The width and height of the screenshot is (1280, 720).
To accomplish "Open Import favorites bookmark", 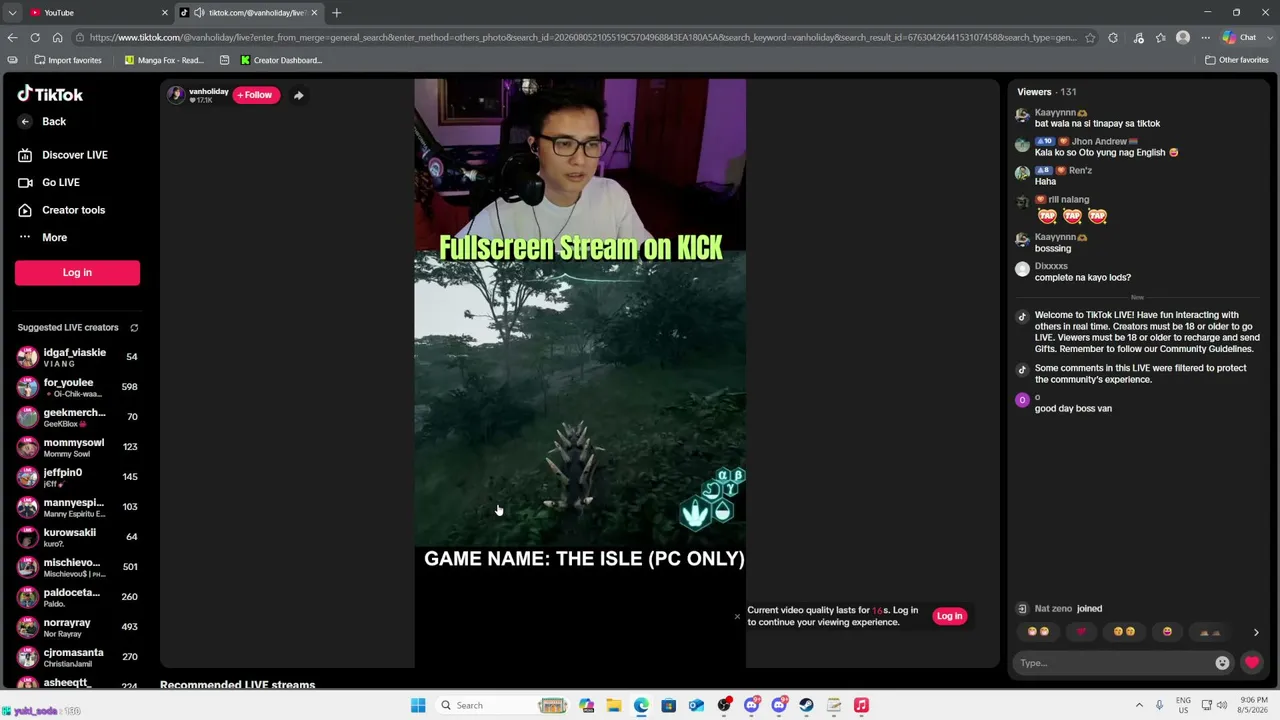I will [x=66, y=60].
